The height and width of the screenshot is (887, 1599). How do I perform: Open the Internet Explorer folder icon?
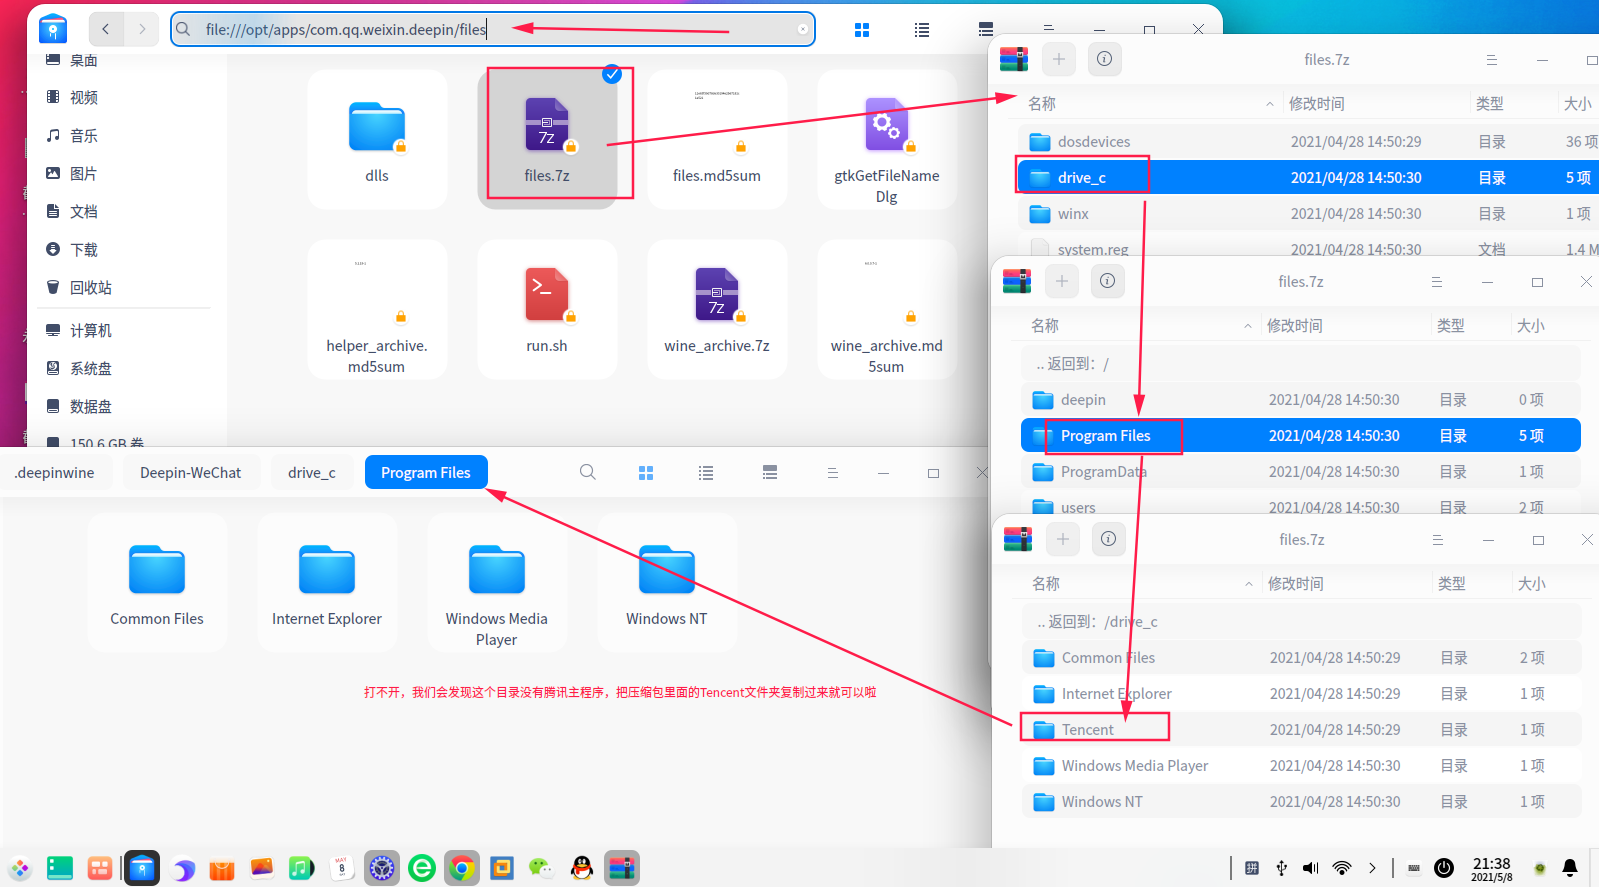(327, 583)
